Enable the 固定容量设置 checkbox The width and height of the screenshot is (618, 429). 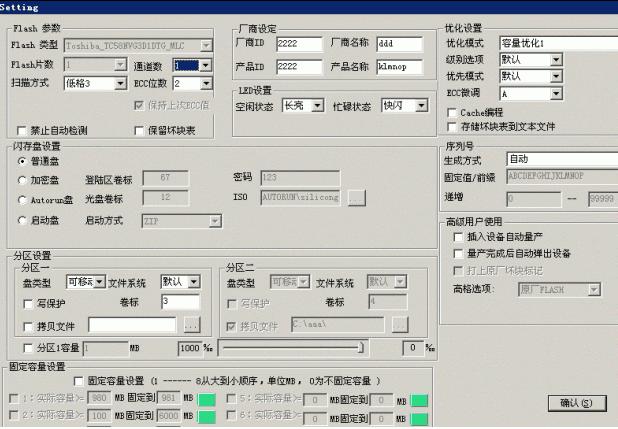(78, 381)
